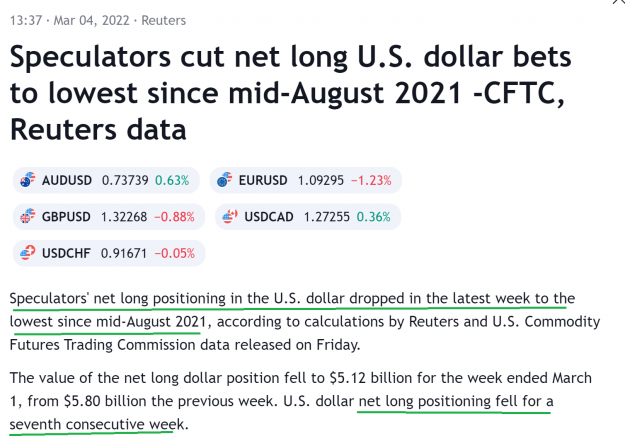
Task: Click the EURUSD −1.23% change value
Action: pos(371,180)
